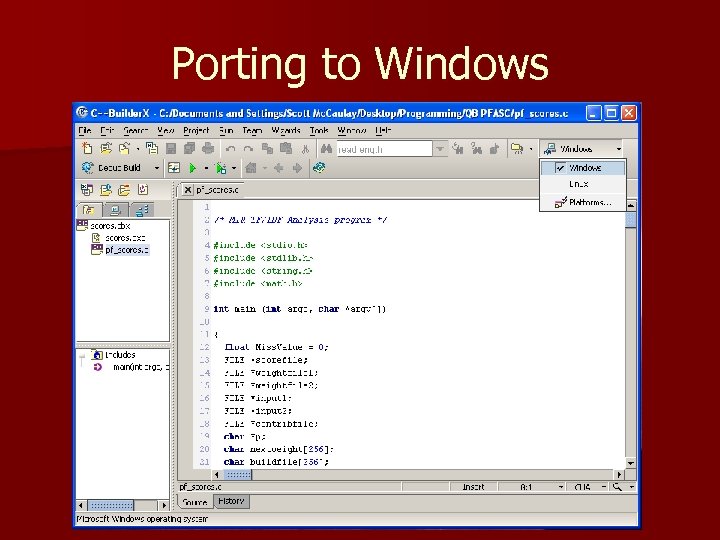Close the pf_scores.c editor tab
The width and height of the screenshot is (720, 540).
(x=188, y=190)
